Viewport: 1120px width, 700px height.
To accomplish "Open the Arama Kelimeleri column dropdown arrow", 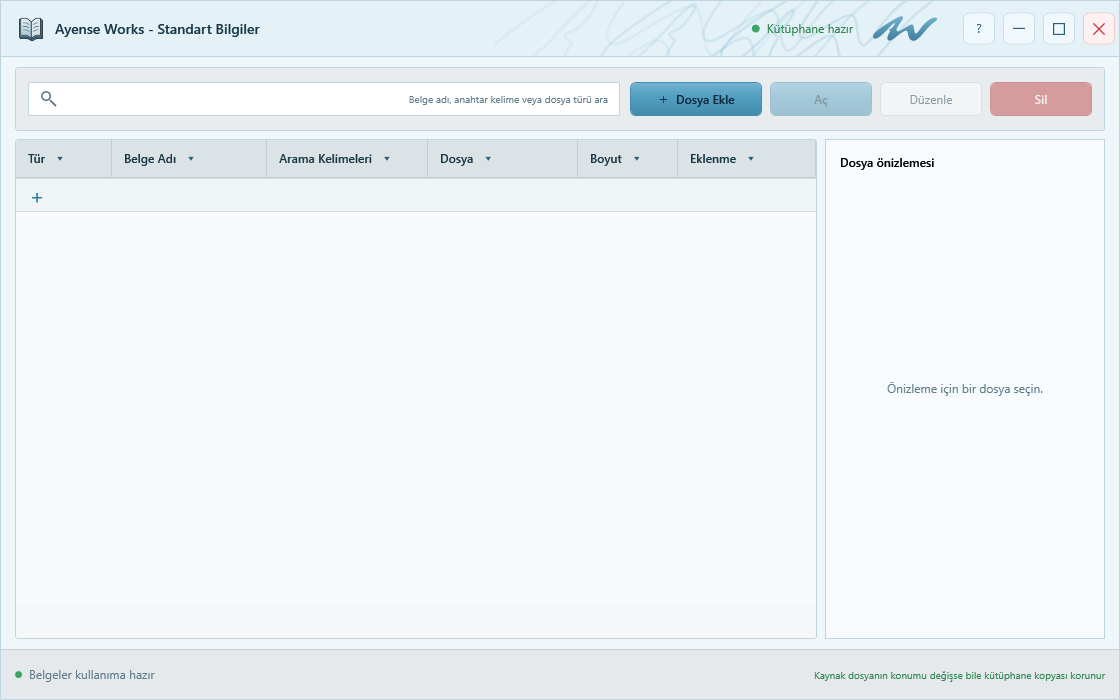I will coord(386,159).
